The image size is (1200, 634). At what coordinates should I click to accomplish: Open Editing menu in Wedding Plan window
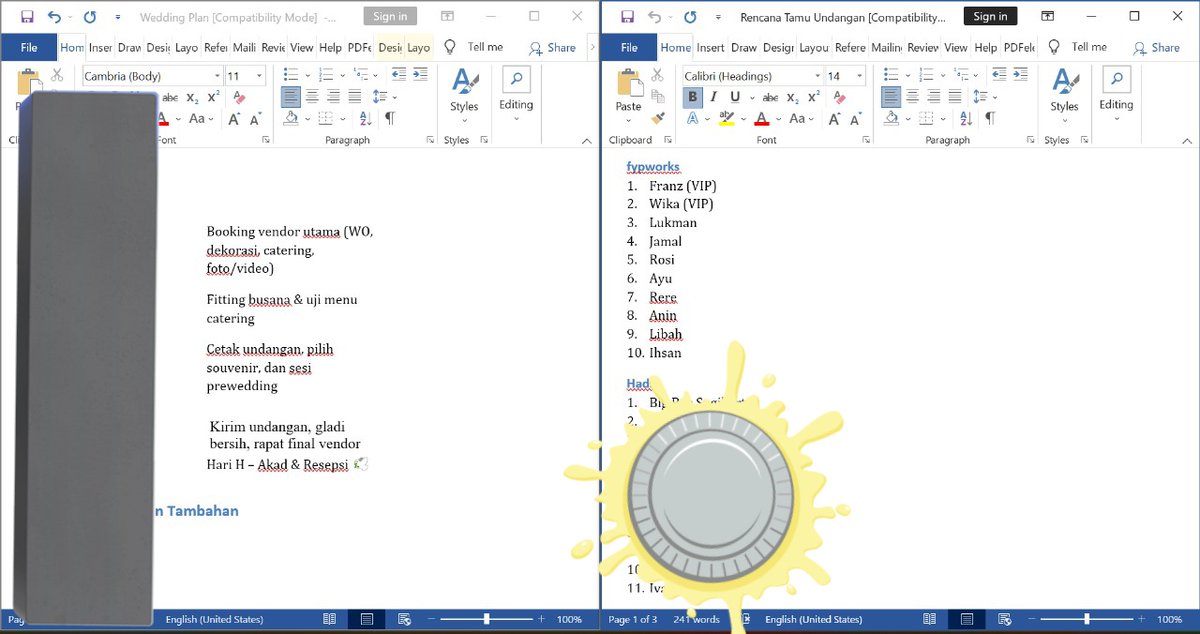click(x=516, y=94)
